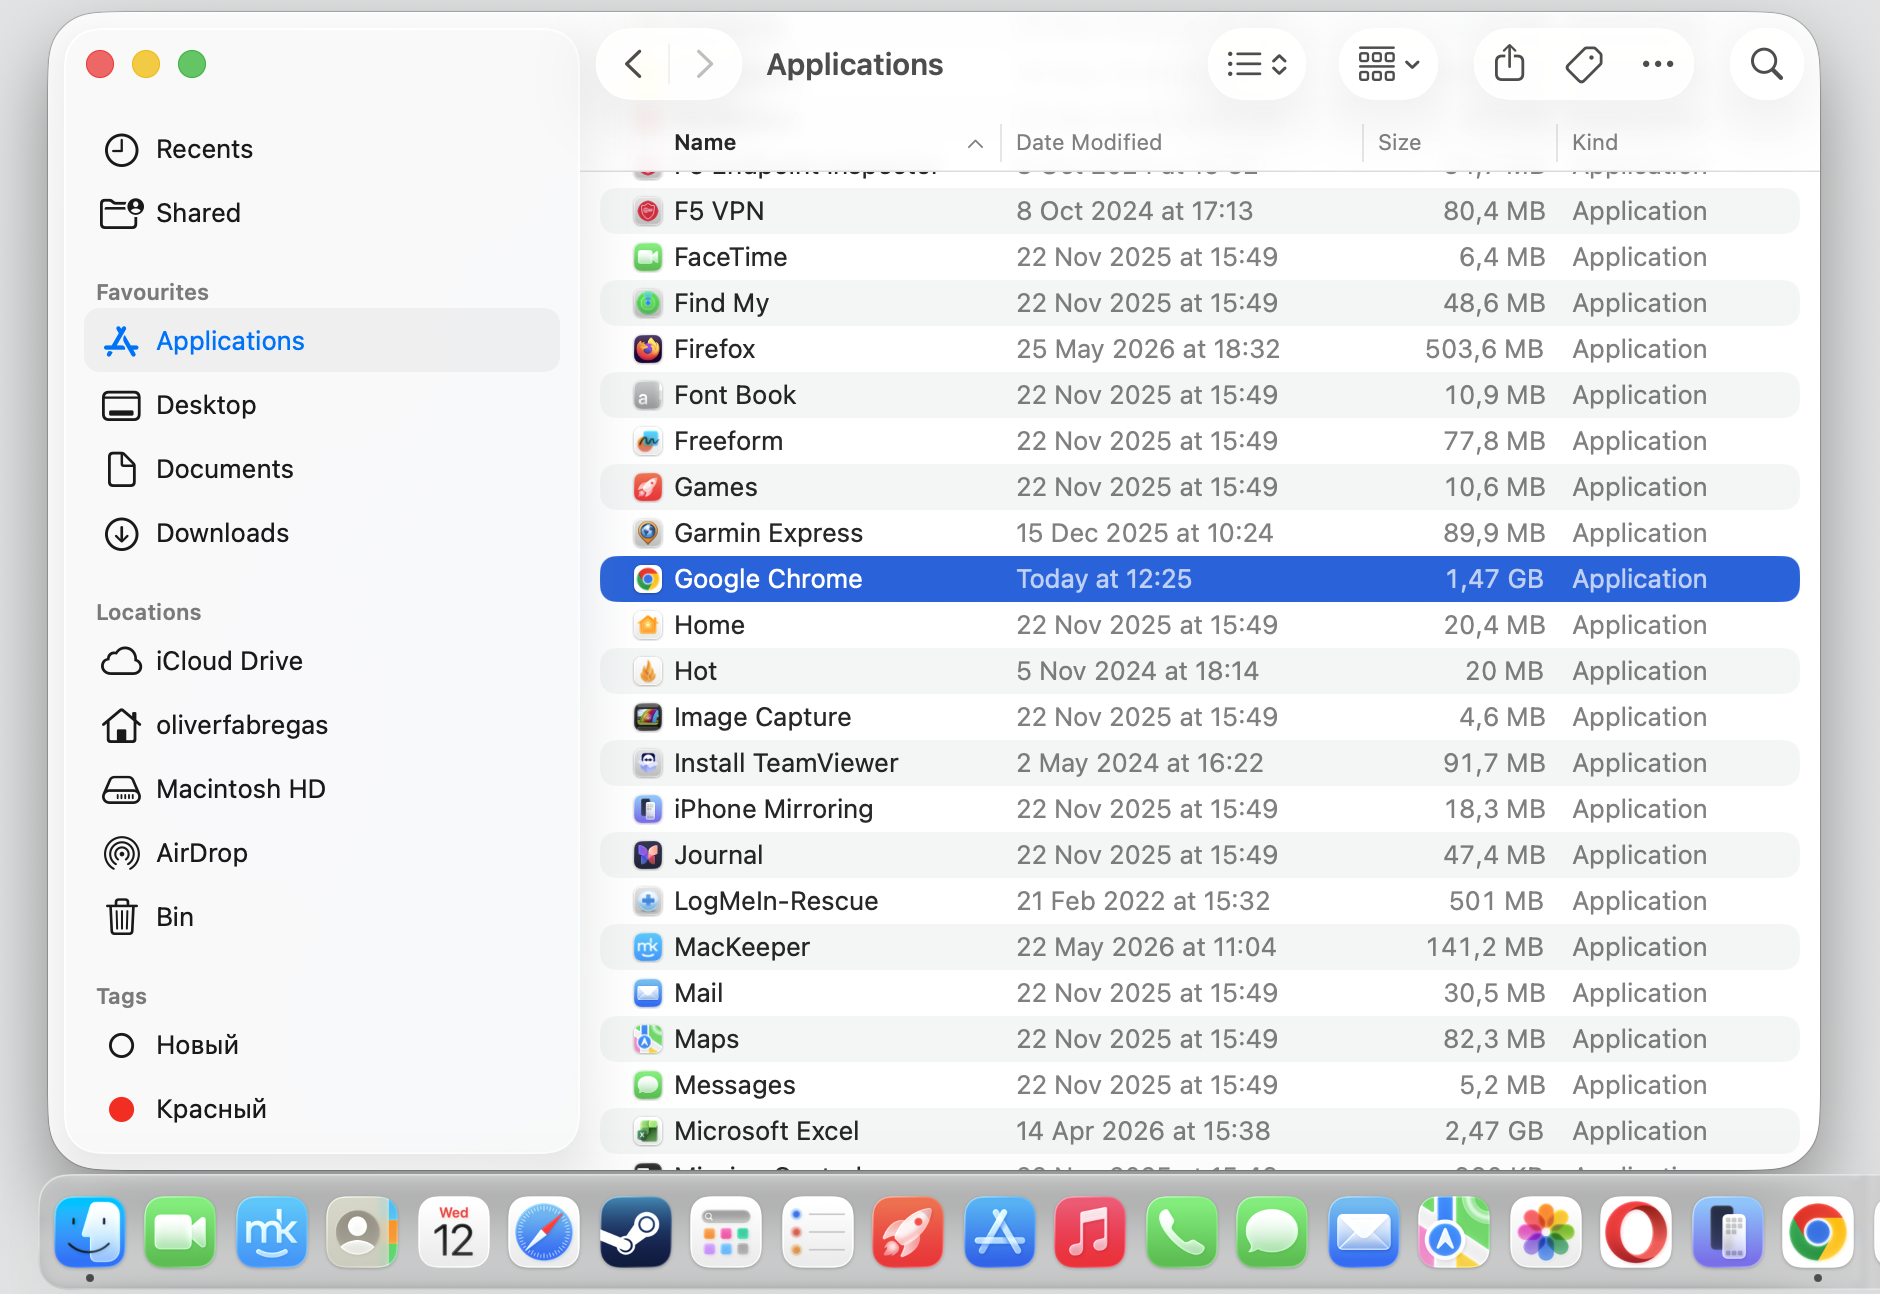The width and height of the screenshot is (1880, 1294).
Task: Select the Freeform app icon
Action: [x=648, y=441]
